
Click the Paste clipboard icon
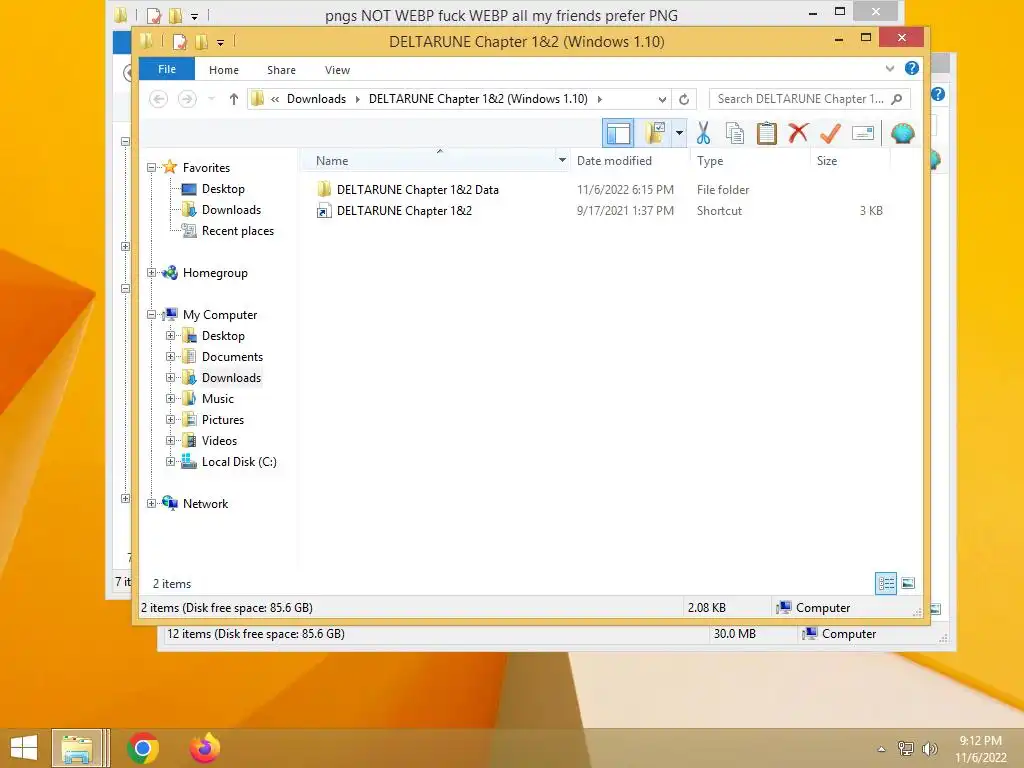pos(767,133)
